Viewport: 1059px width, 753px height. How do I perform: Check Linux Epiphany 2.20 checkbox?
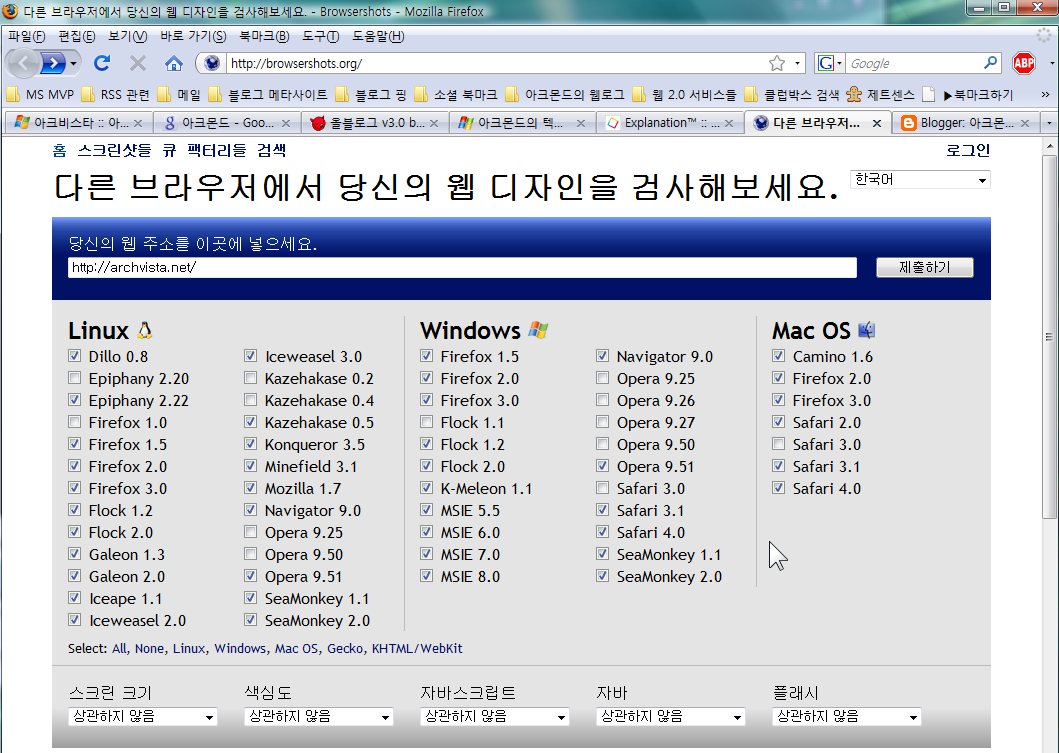click(x=74, y=378)
